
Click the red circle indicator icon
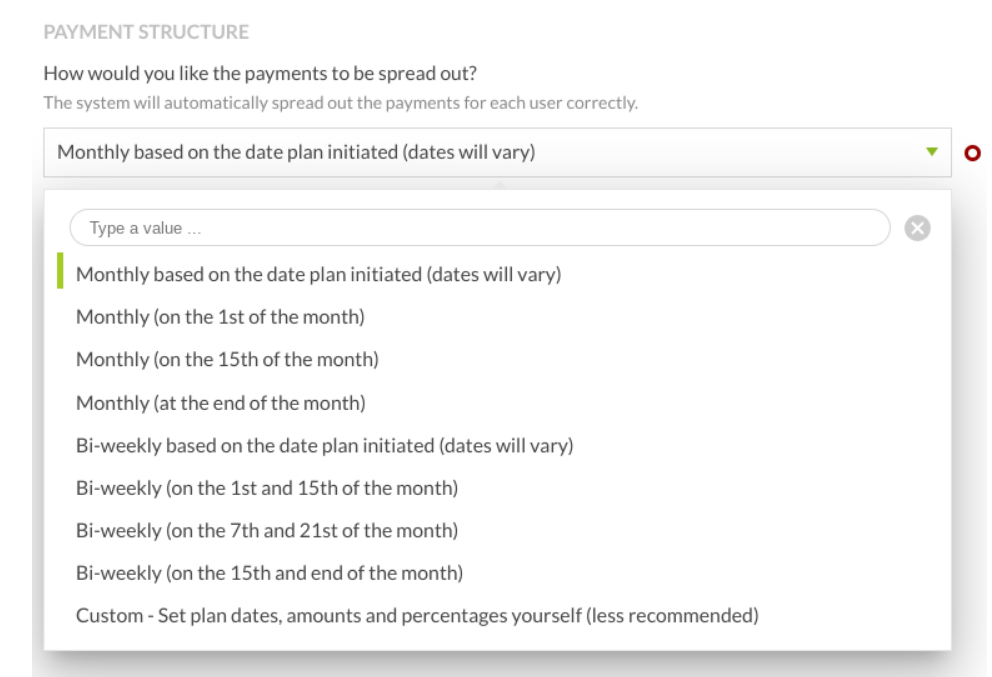971,153
